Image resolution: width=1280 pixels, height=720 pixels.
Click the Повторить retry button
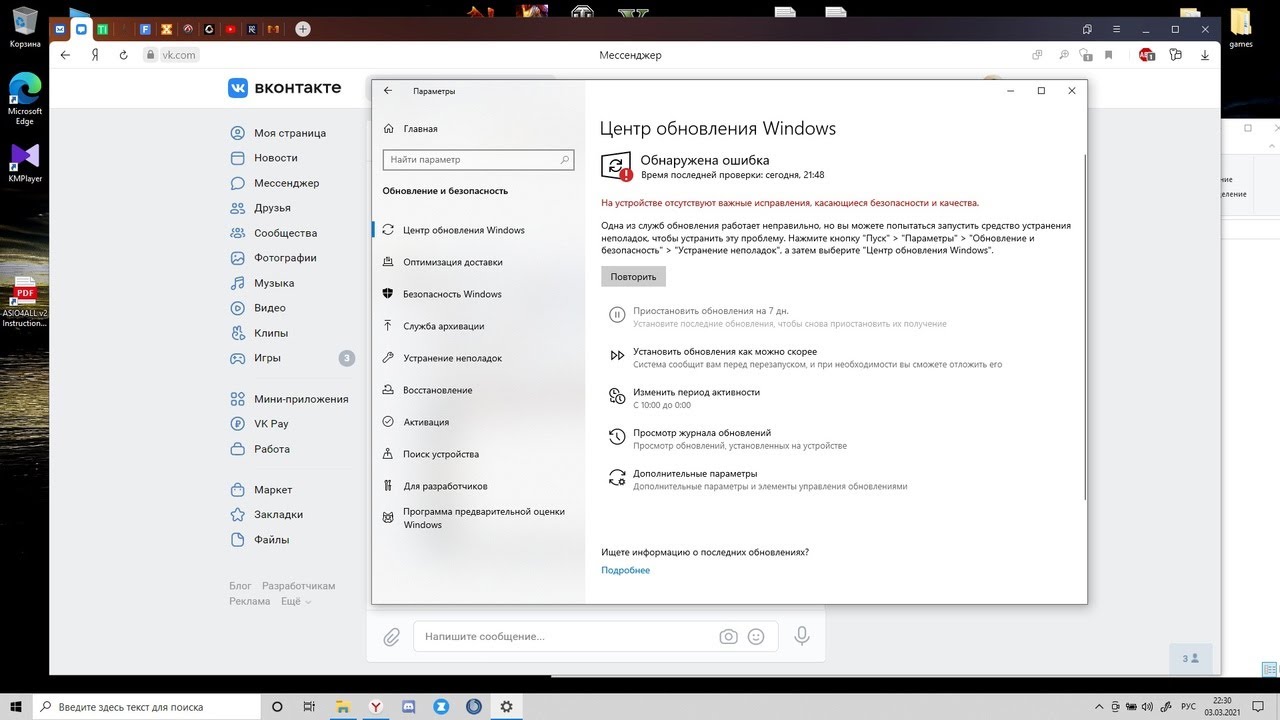pyautogui.click(x=633, y=277)
